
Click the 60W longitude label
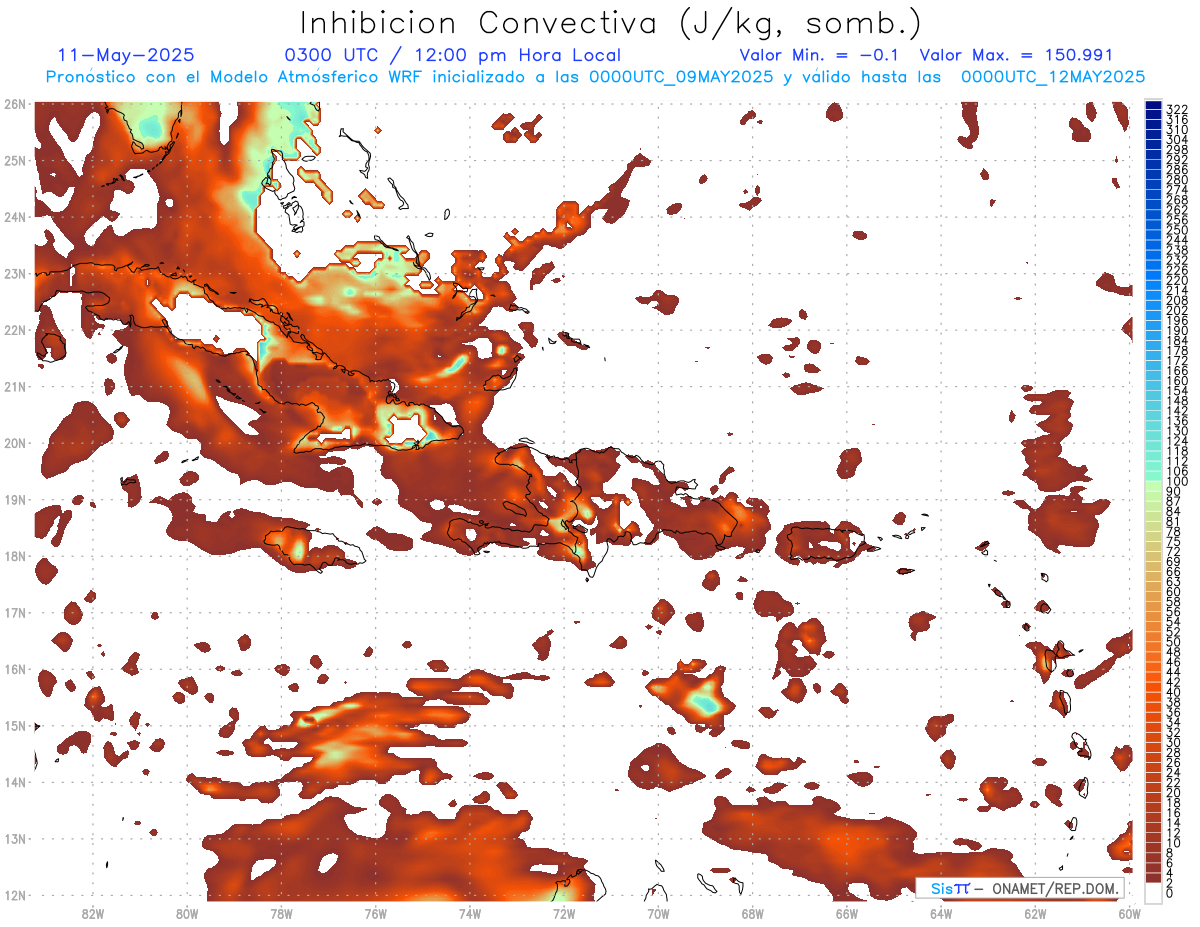point(1129,913)
